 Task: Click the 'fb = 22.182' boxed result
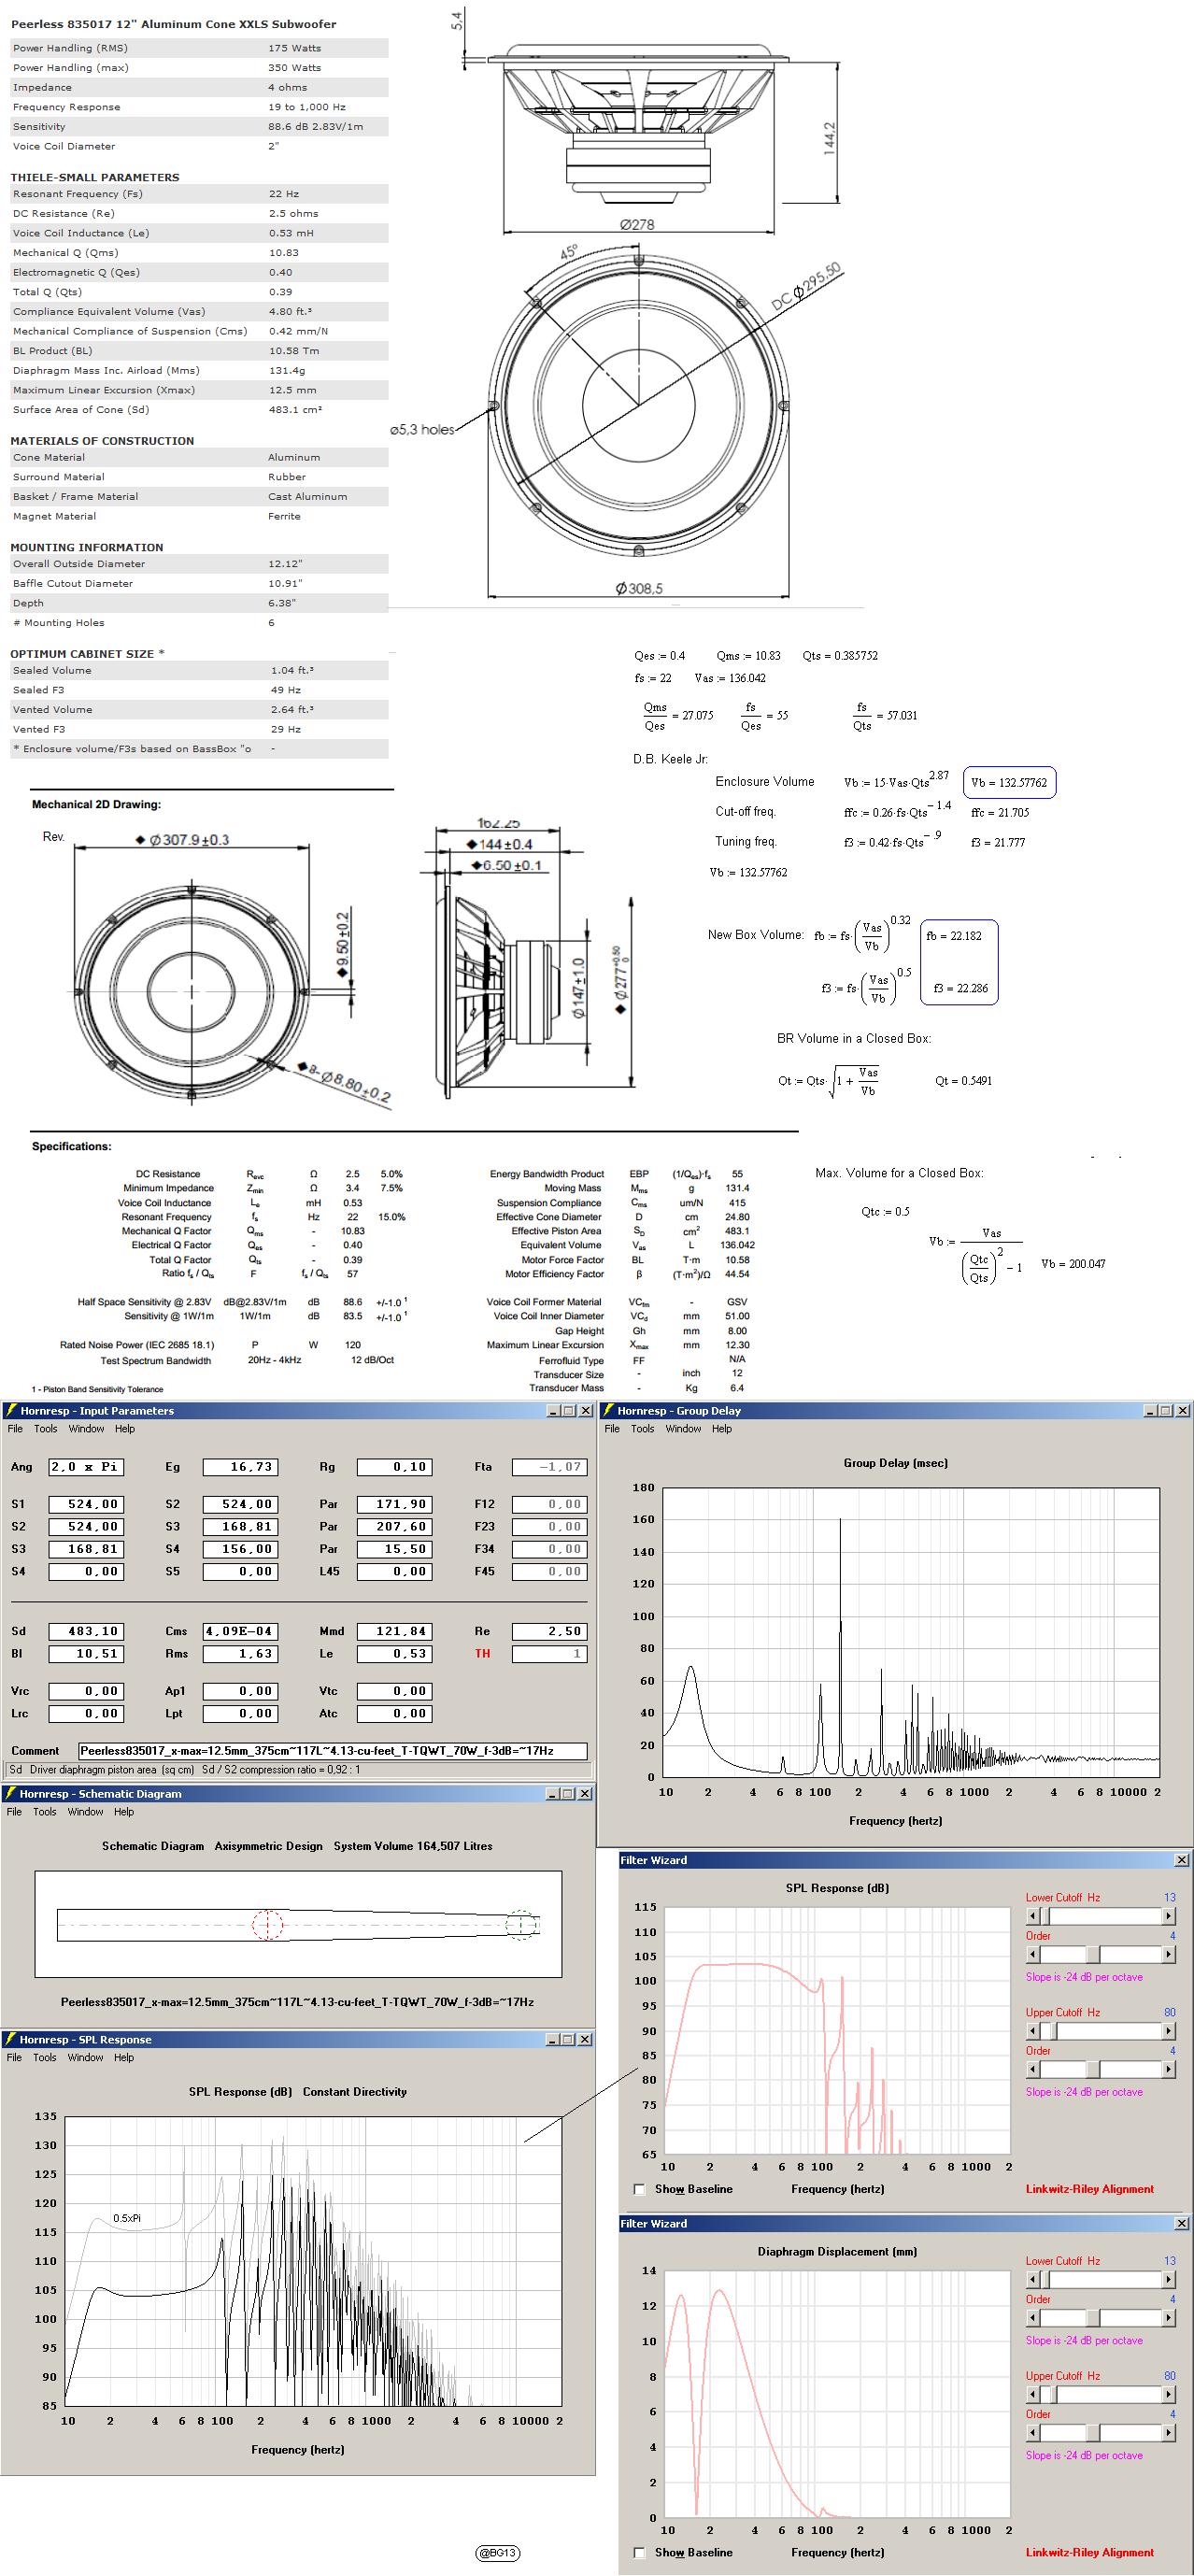(x=954, y=936)
